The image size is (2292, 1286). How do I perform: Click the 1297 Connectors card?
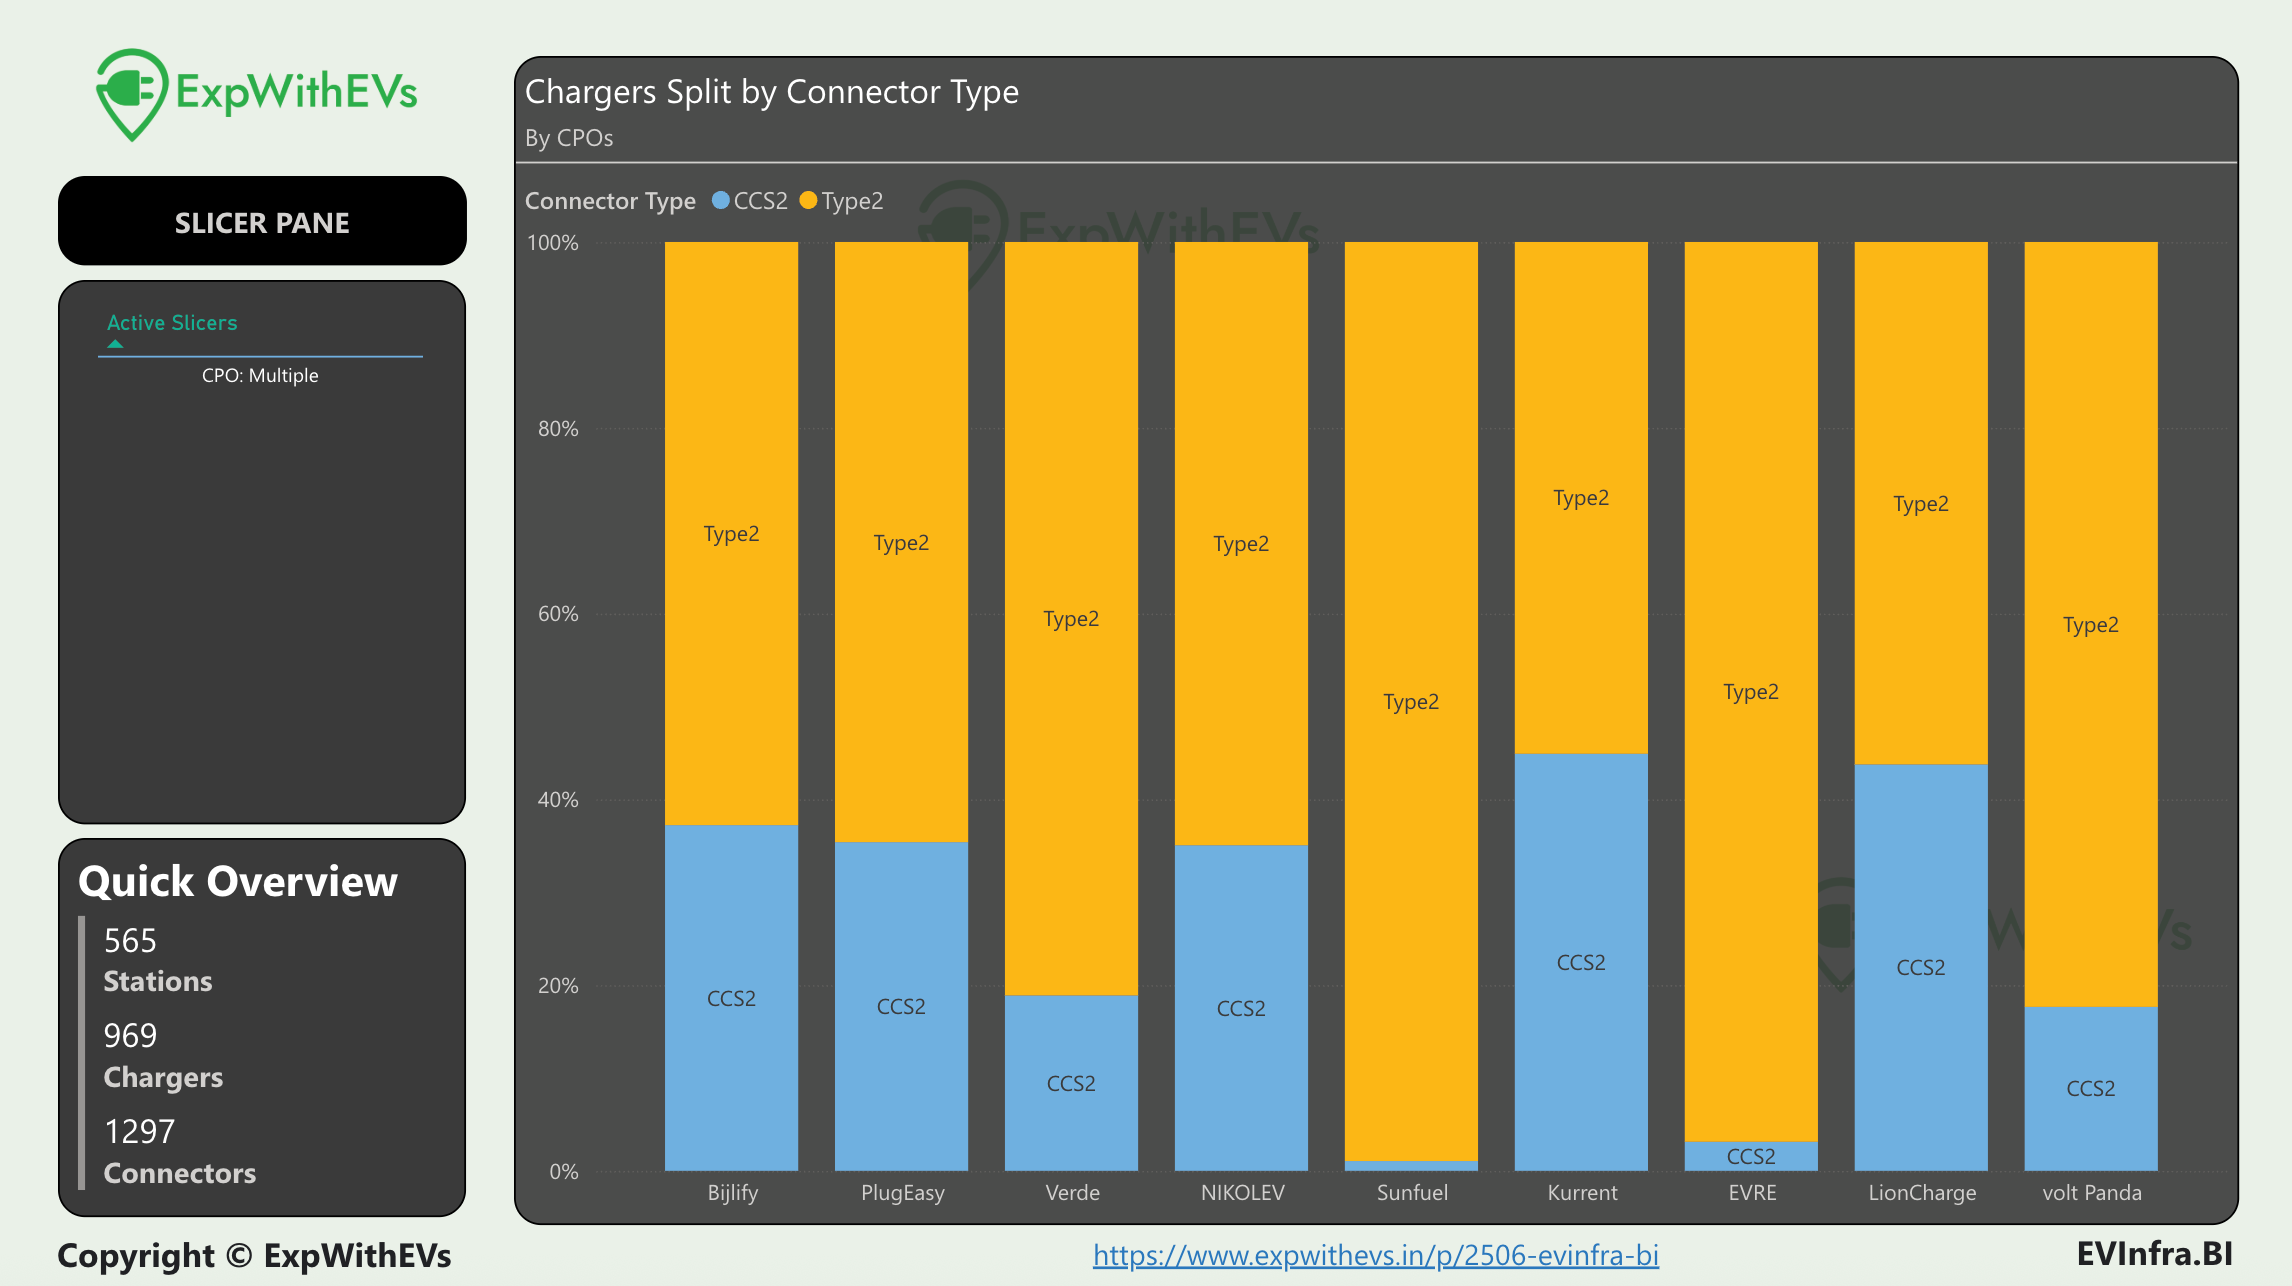(179, 1152)
